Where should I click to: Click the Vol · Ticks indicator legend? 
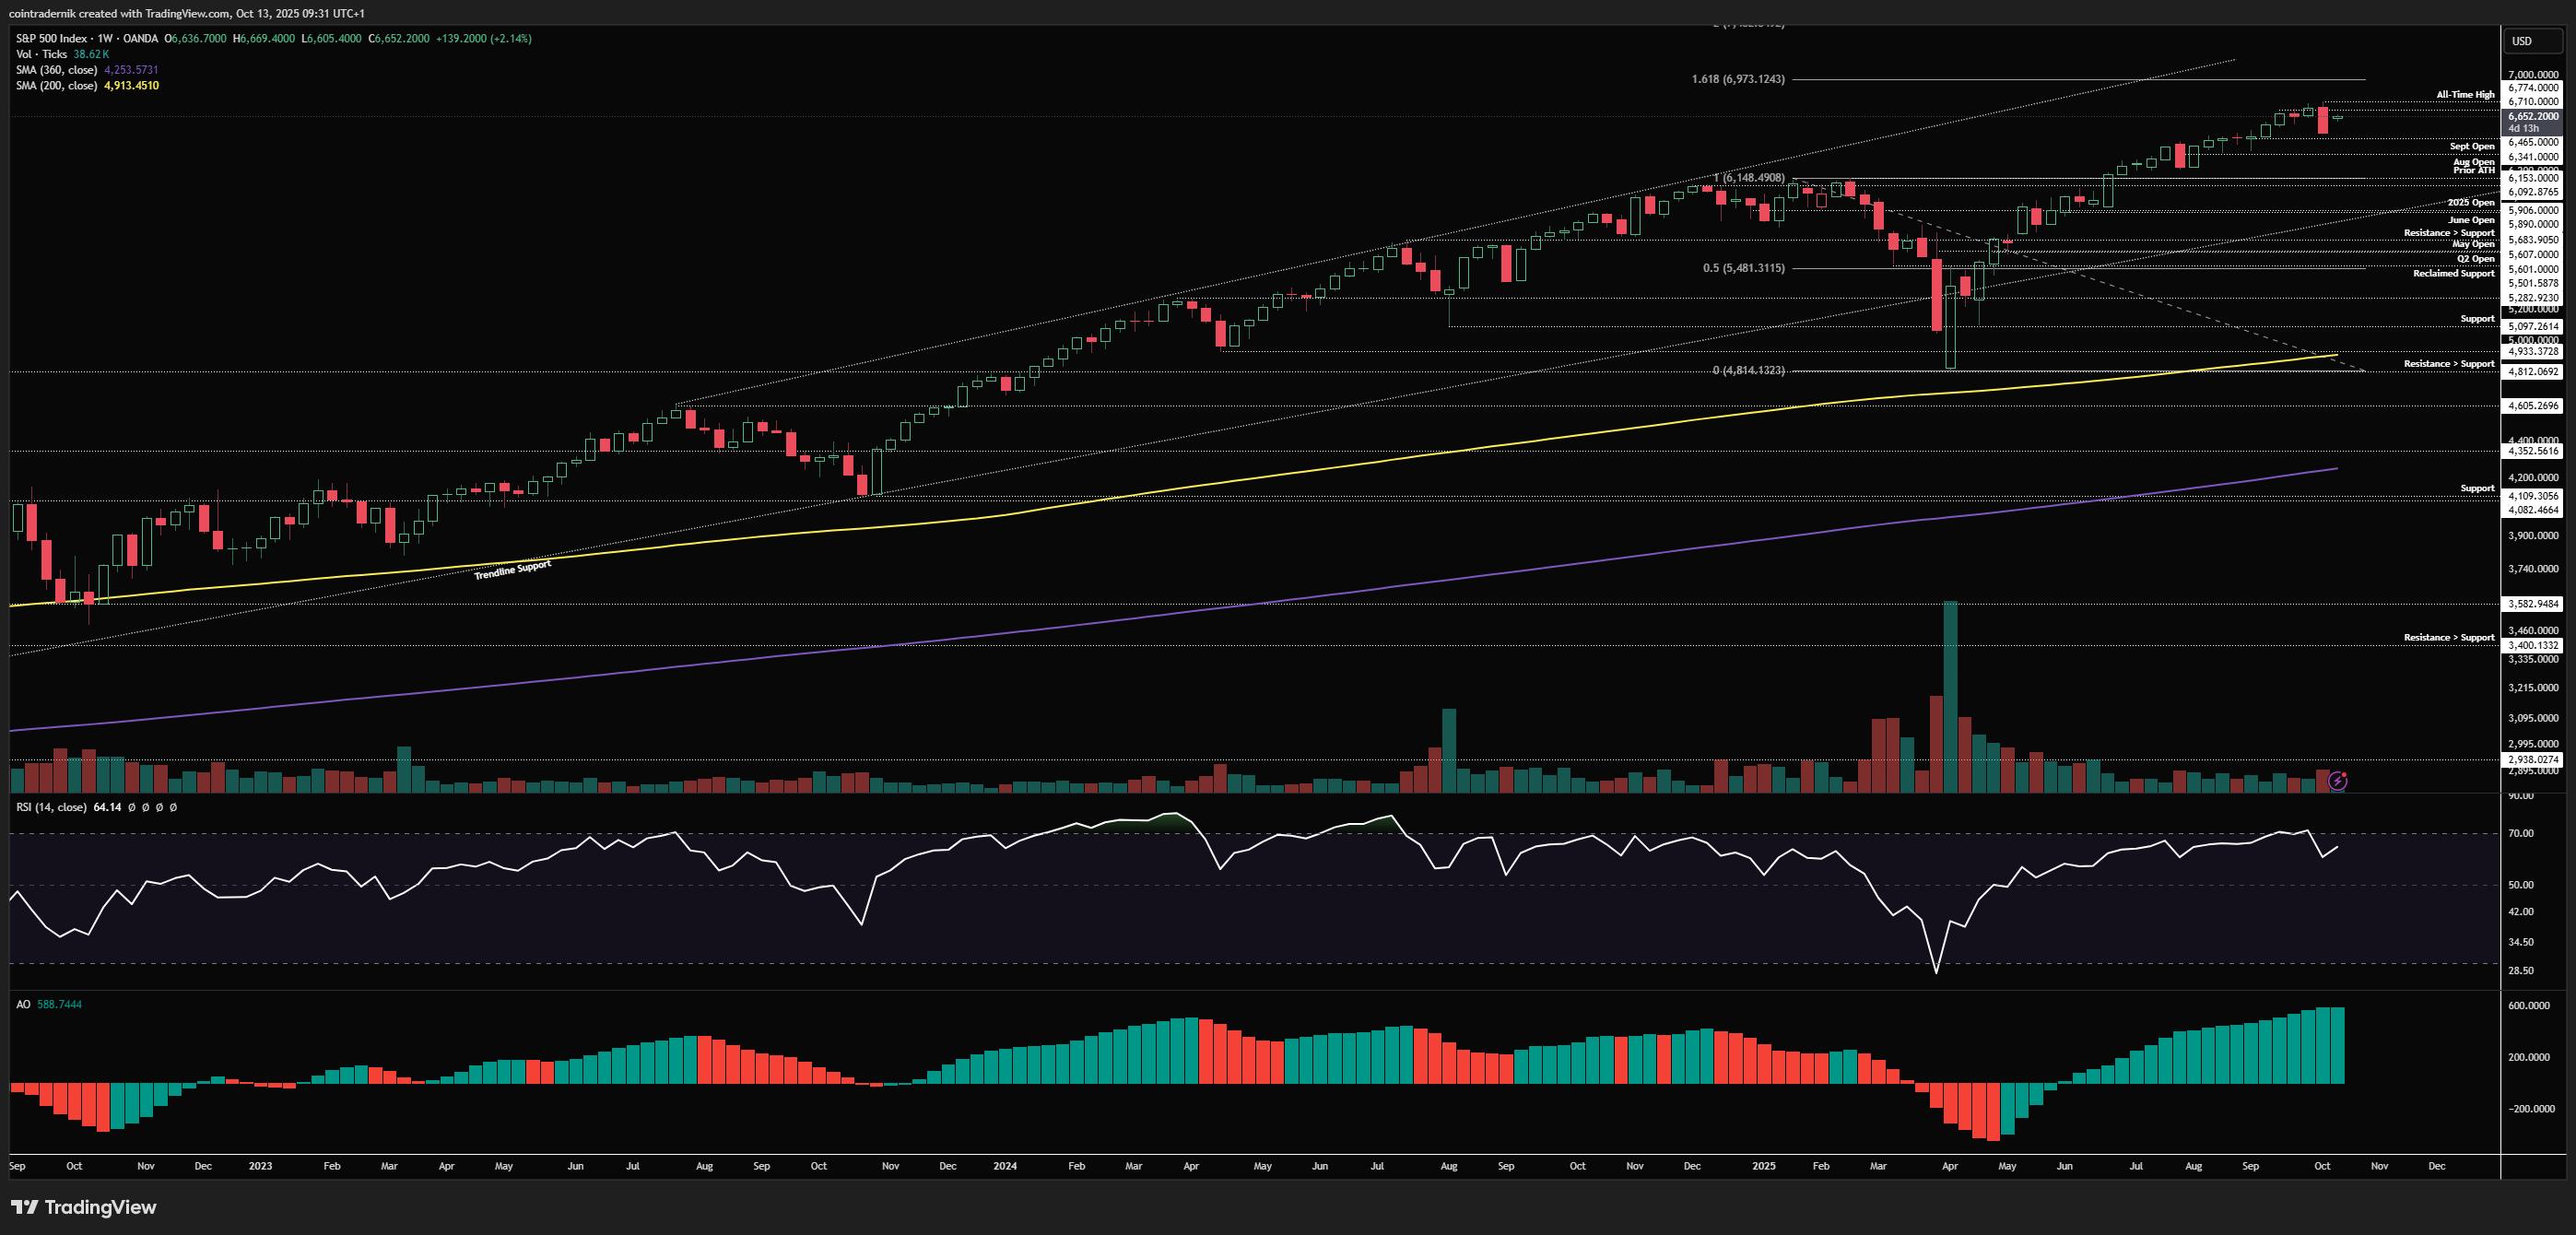[x=42, y=54]
